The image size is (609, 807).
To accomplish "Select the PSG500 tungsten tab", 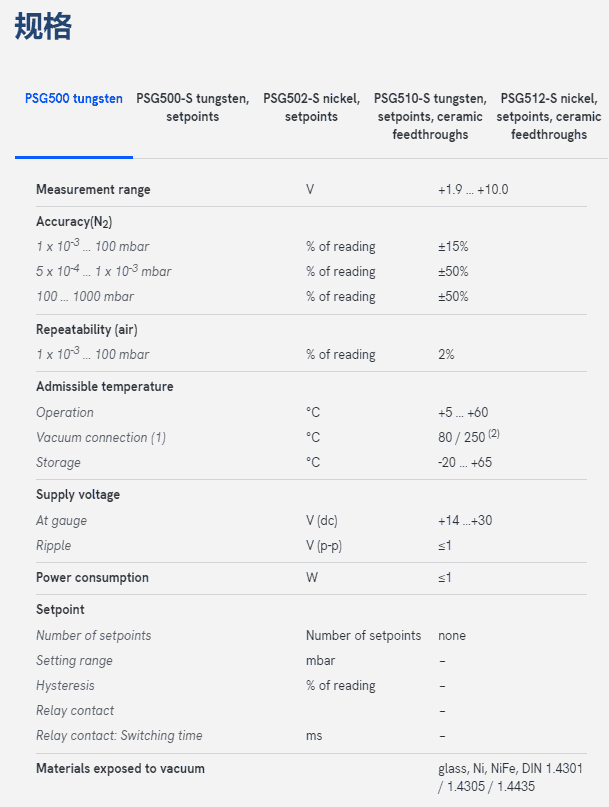I will point(74,99).
